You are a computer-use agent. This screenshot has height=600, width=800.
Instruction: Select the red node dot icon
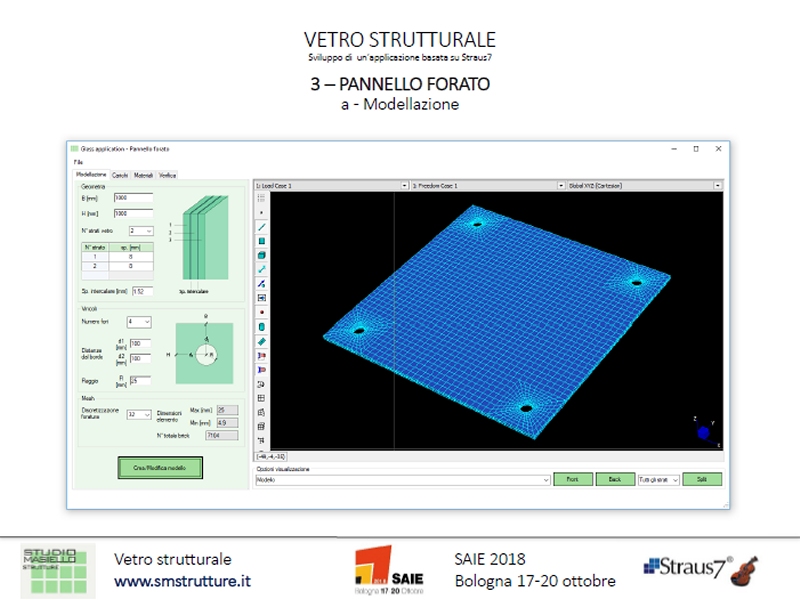(261, 312)
